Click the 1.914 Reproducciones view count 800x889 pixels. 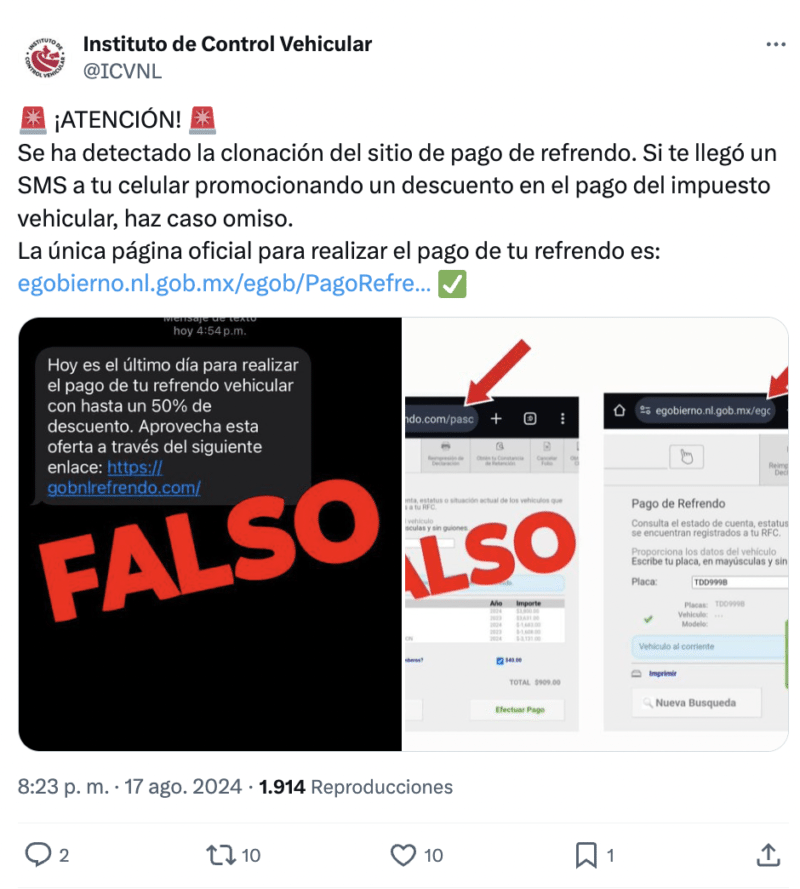[355, 786]
